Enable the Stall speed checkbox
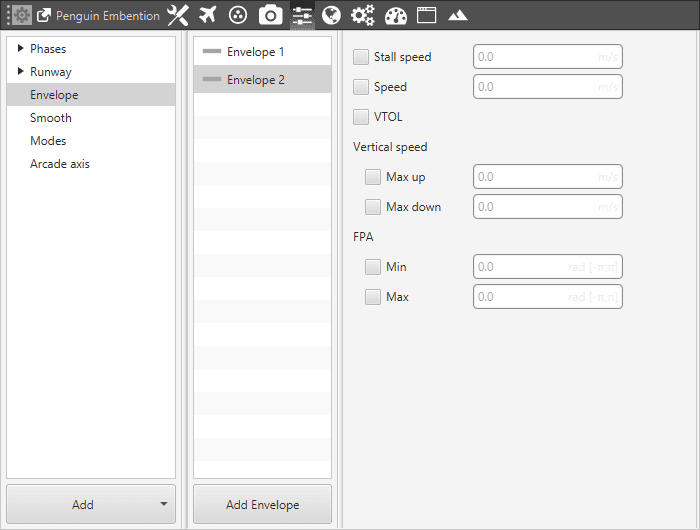The height and width of the screenshot is (530, 700). tap(361, 57)
